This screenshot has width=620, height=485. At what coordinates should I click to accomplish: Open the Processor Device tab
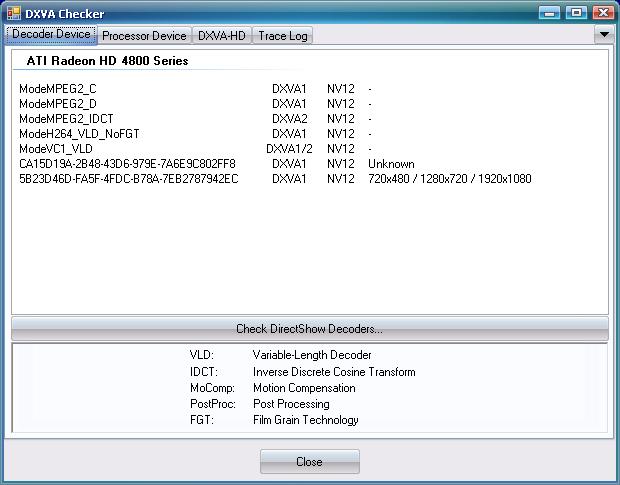tap(144, 36)
